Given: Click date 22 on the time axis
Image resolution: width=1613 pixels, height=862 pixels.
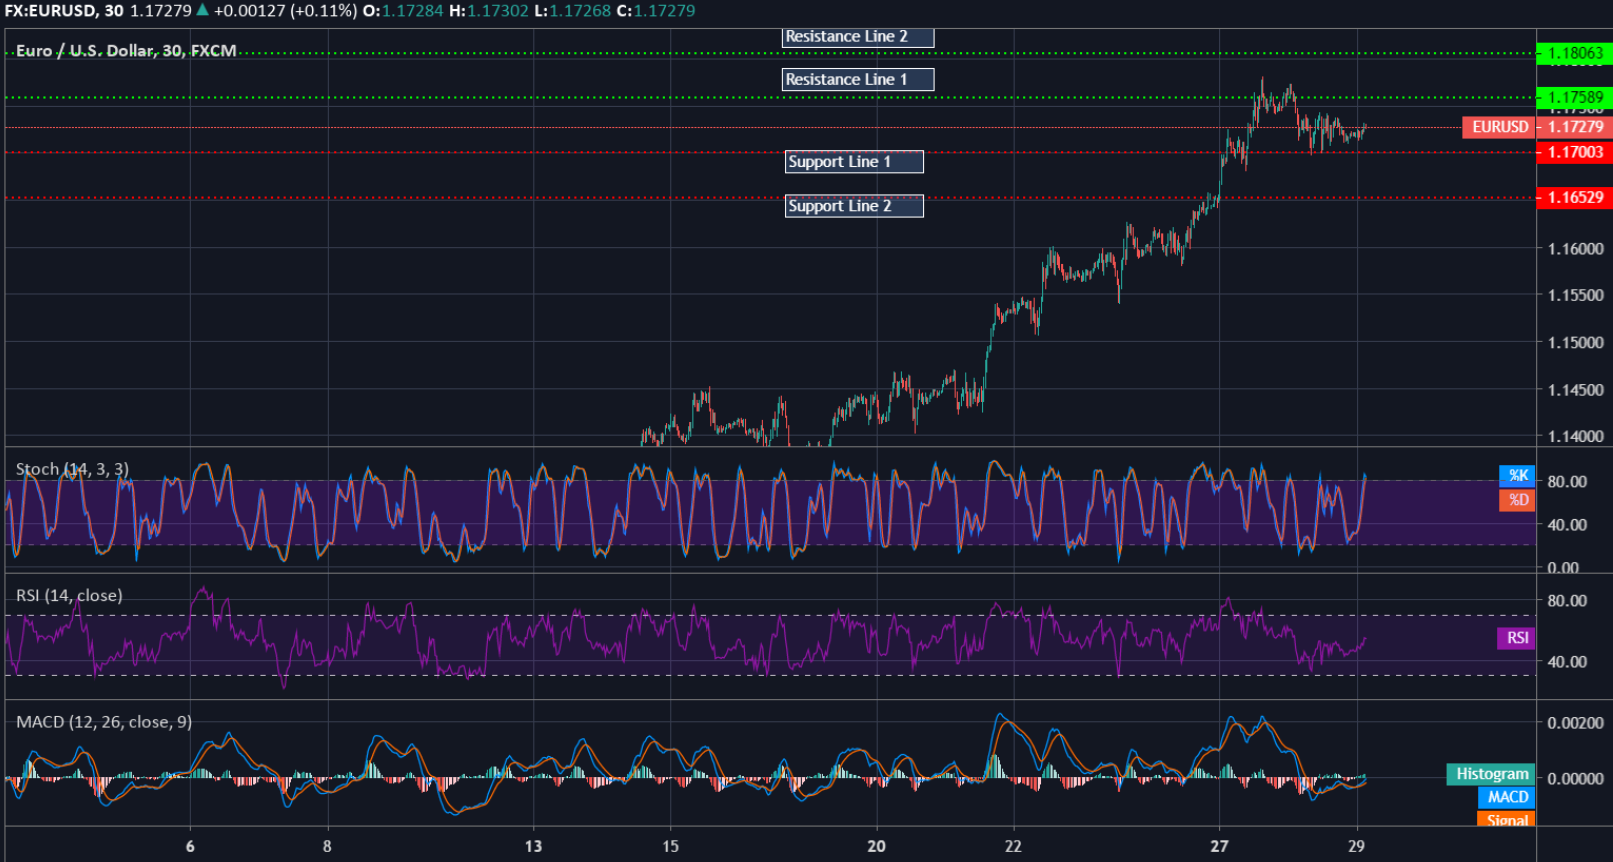Looking at the screenshot, I should [1013, 846].
